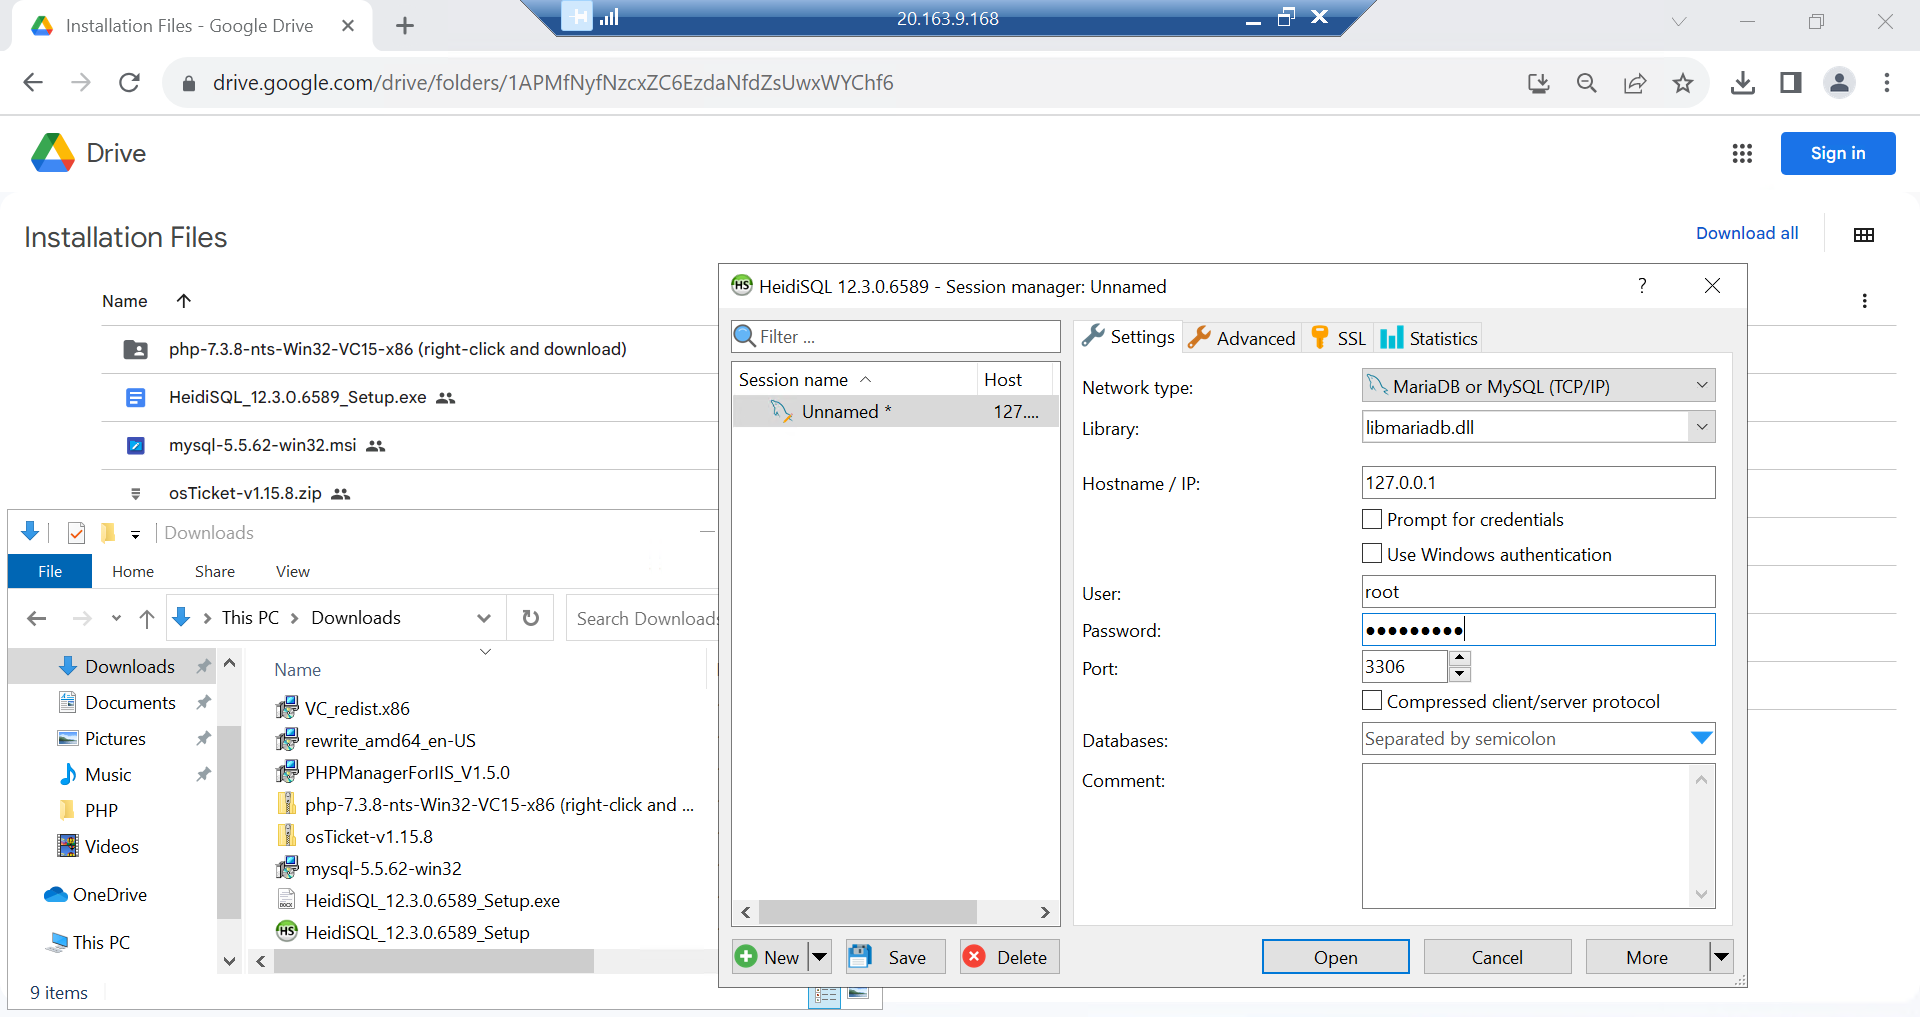Click the filter magnifying glass icon

[746, 336]
